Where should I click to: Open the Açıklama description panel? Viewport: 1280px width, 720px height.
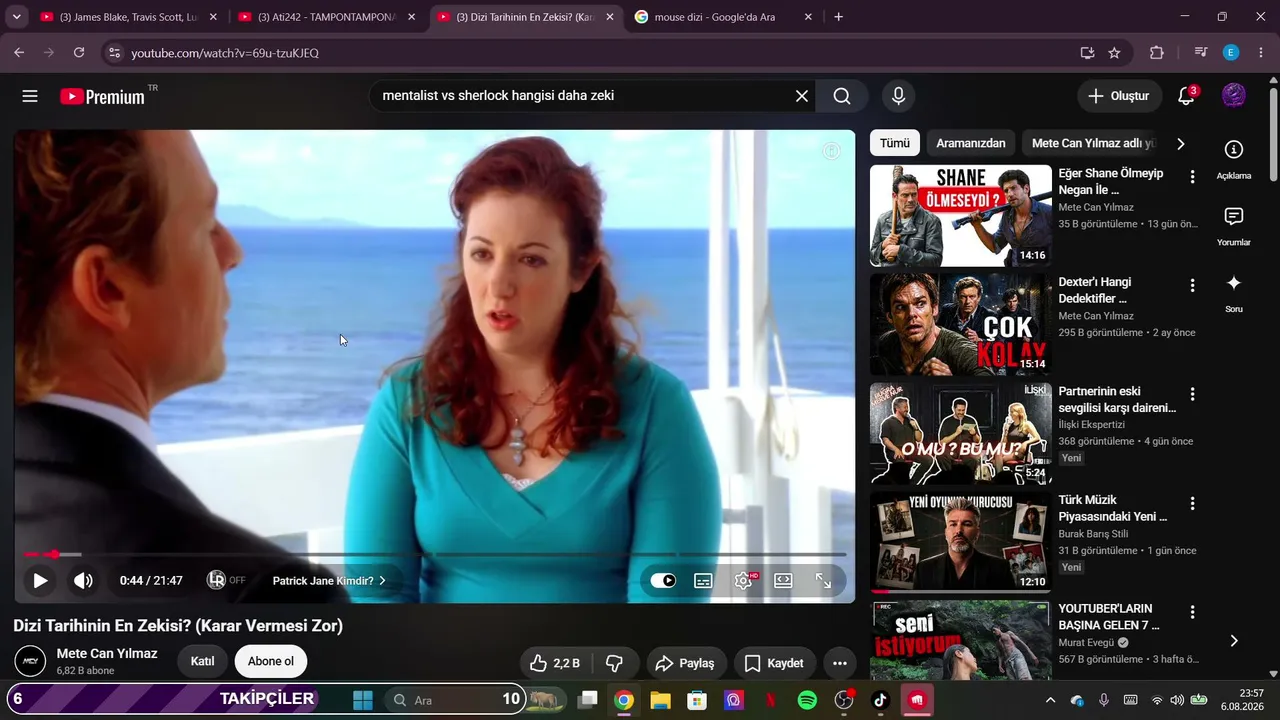pos(1234,160)
